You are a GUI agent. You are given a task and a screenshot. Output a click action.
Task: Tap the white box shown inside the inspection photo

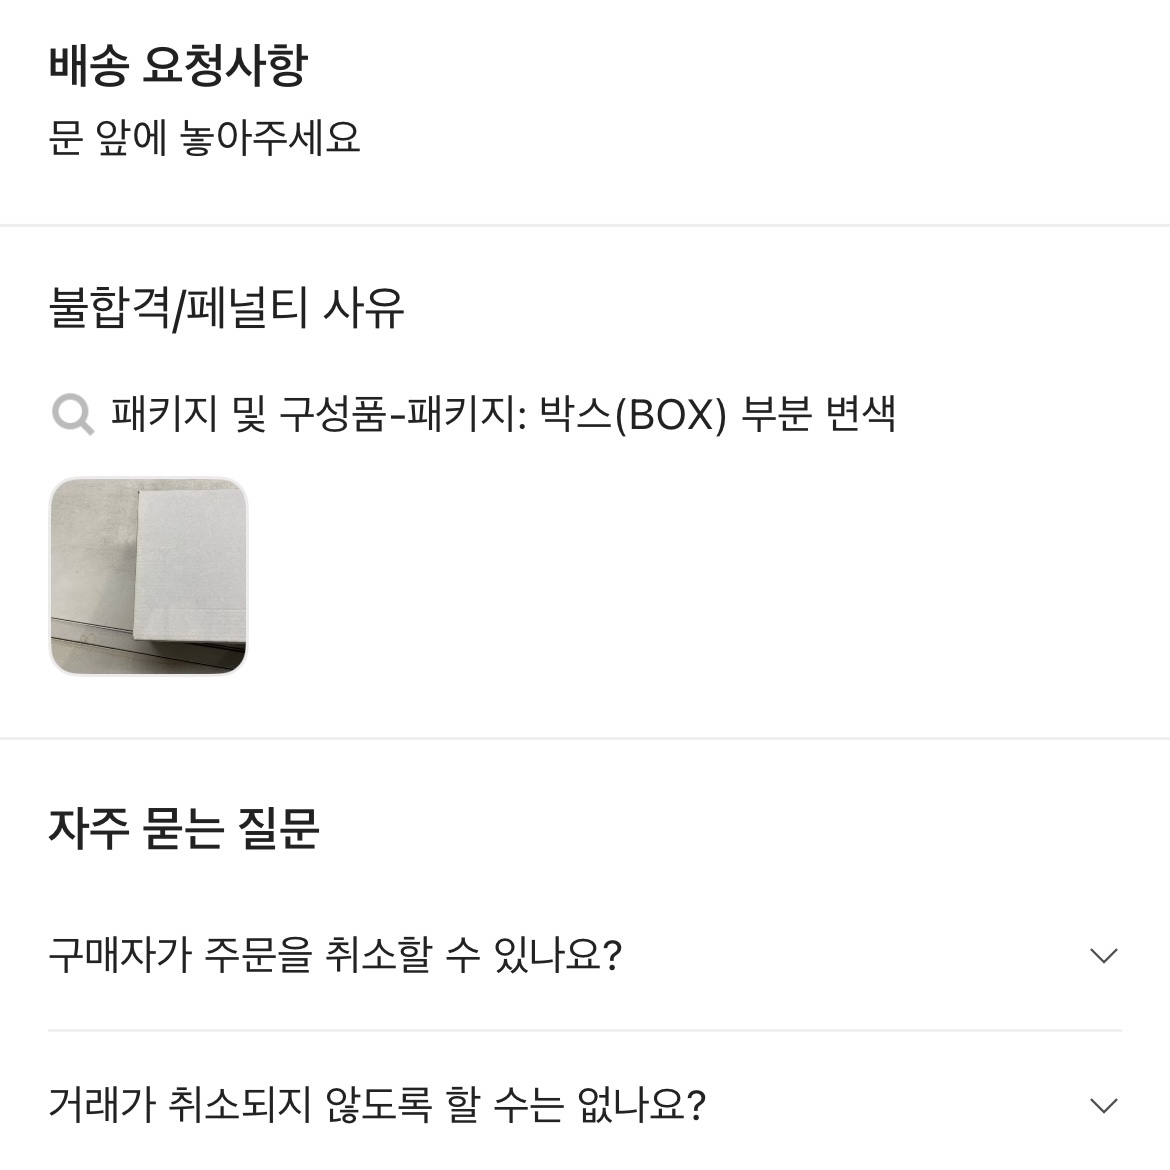point(191,566)
